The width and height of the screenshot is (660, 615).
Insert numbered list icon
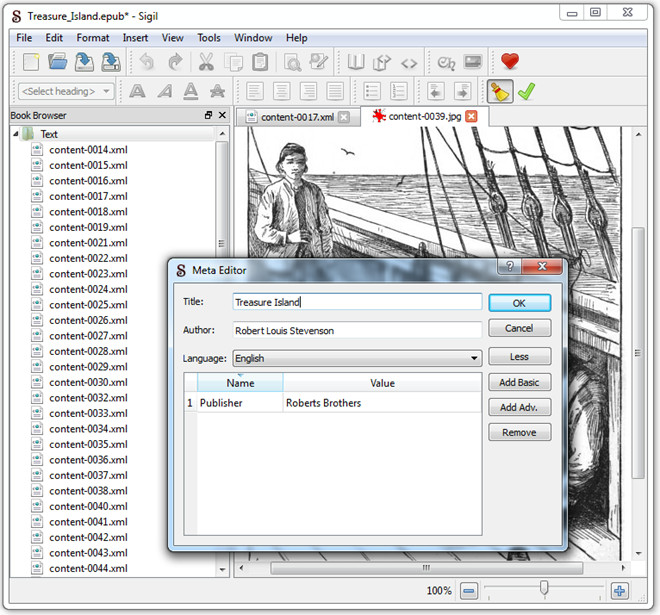coord(398,91)
